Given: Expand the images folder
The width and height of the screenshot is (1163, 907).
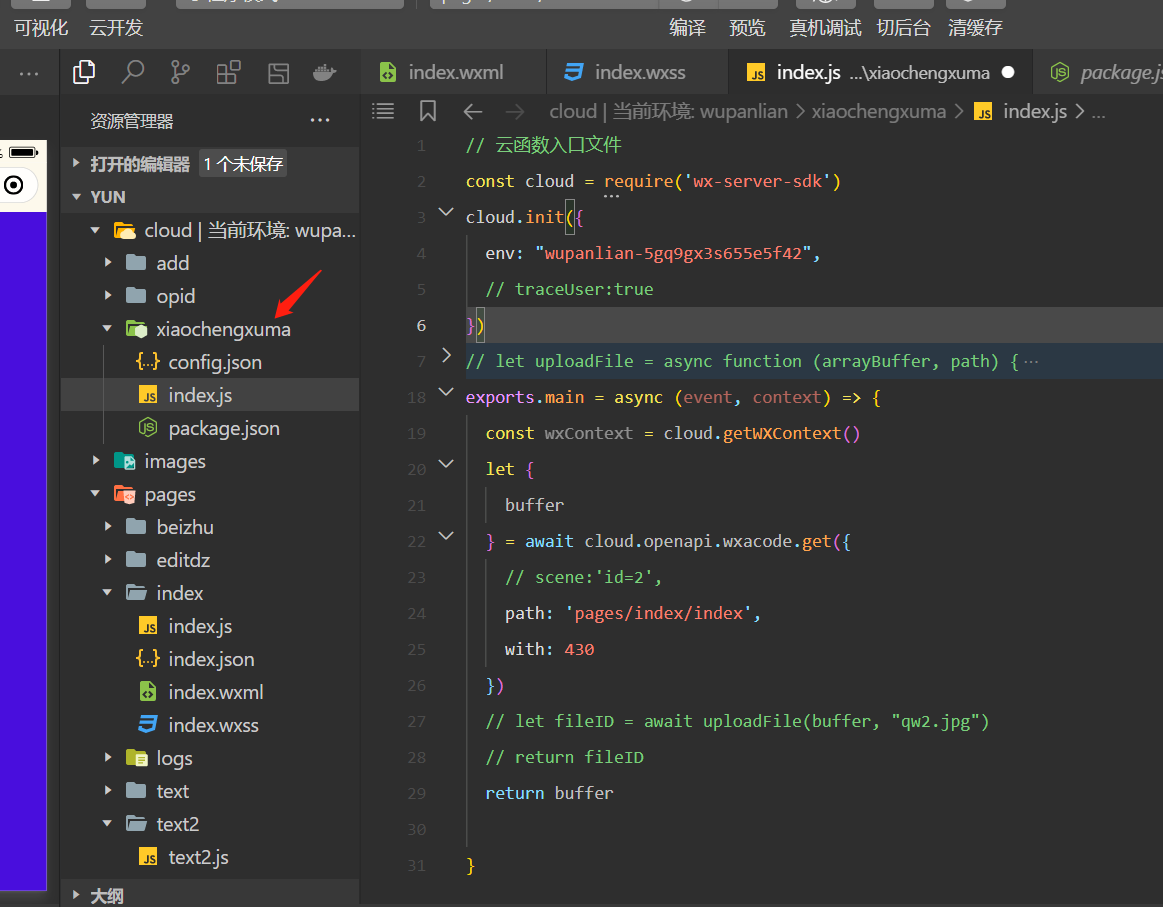Looking at the screenshot, I should (96, 461).
